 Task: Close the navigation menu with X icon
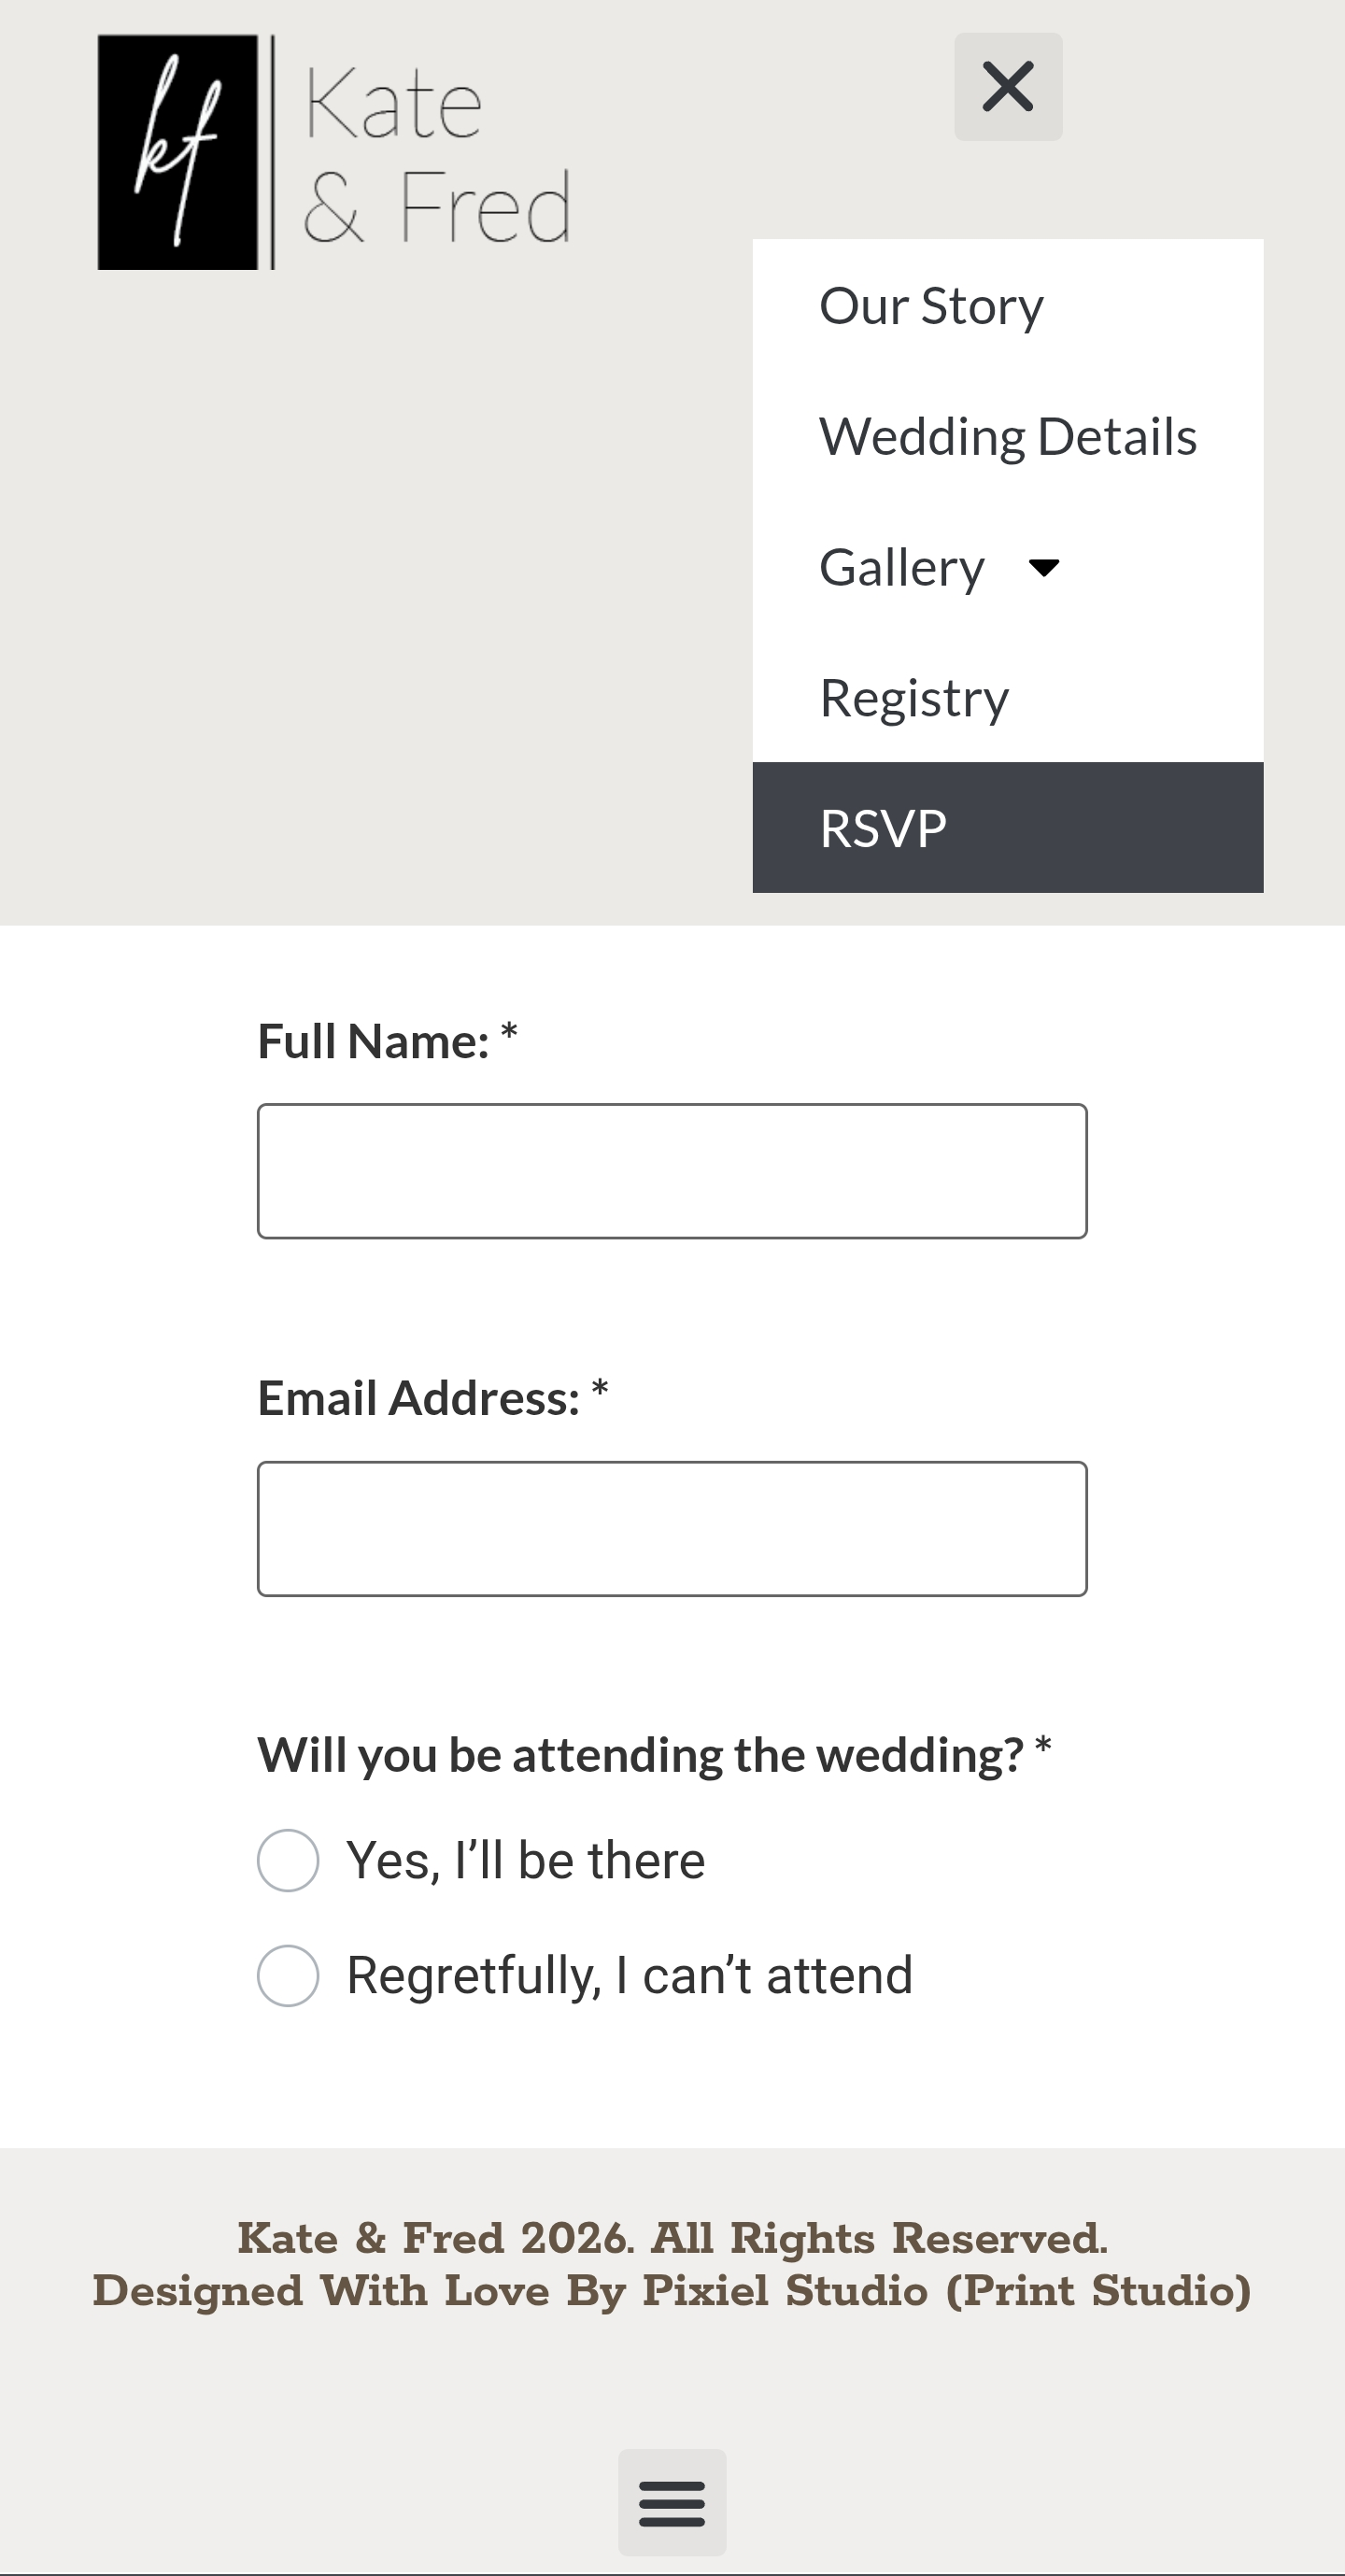[1008, 87]
